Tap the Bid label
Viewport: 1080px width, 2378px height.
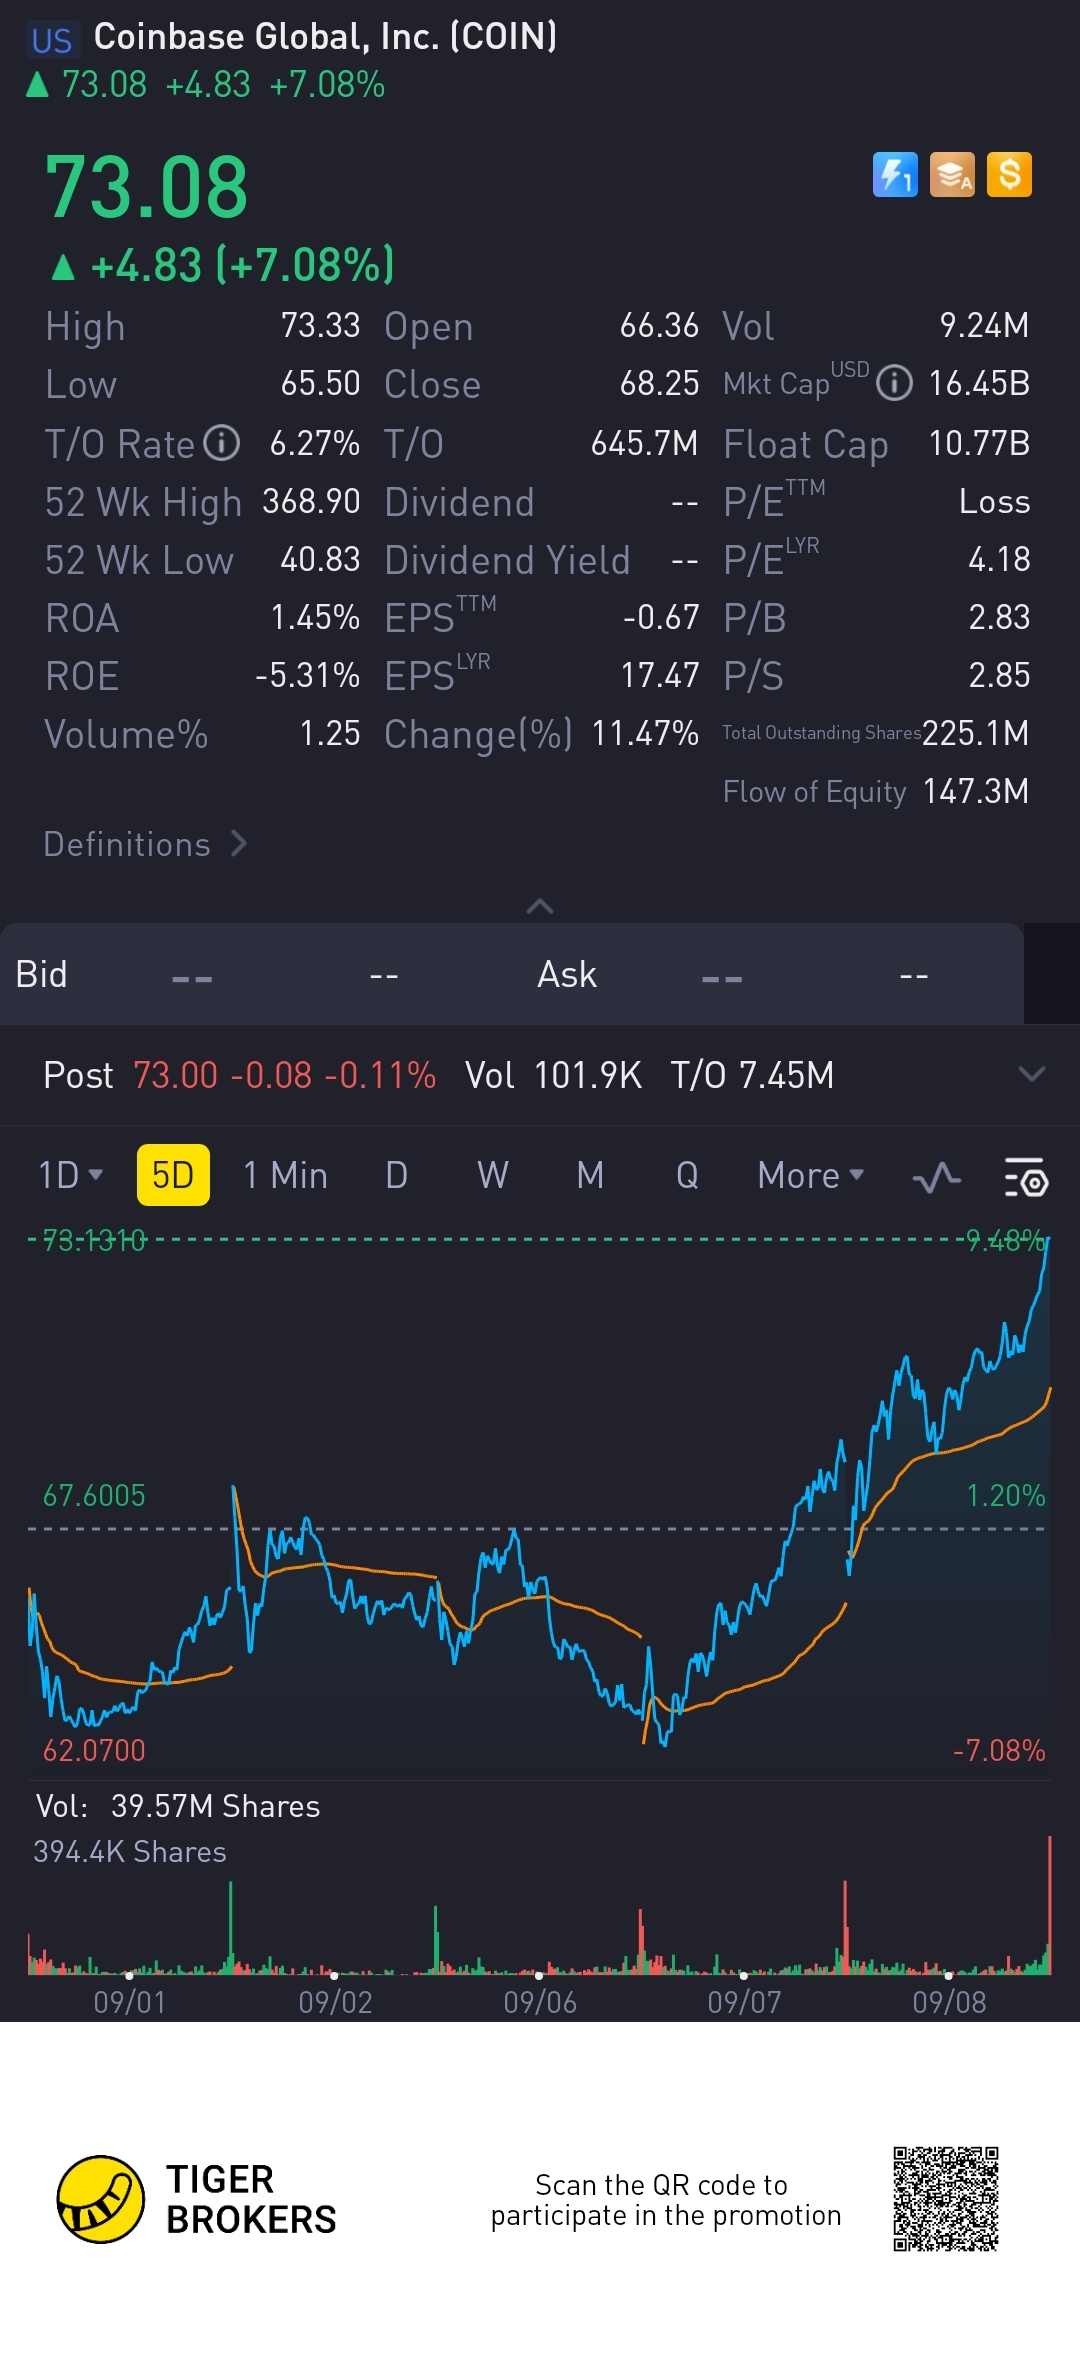pos(41,974)
